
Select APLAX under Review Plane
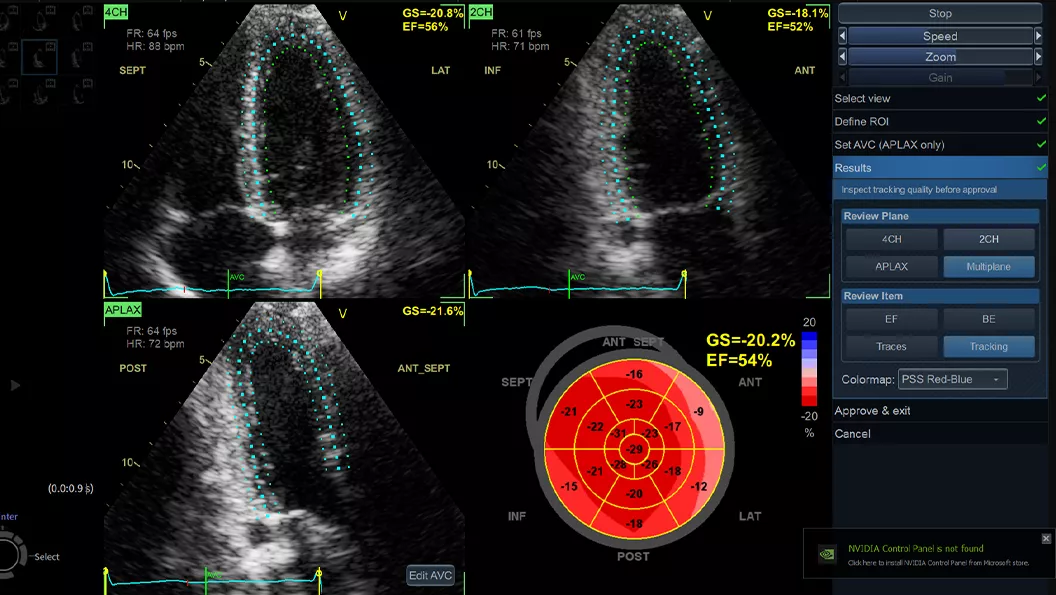pyautogui.click(x=891, y=267)
